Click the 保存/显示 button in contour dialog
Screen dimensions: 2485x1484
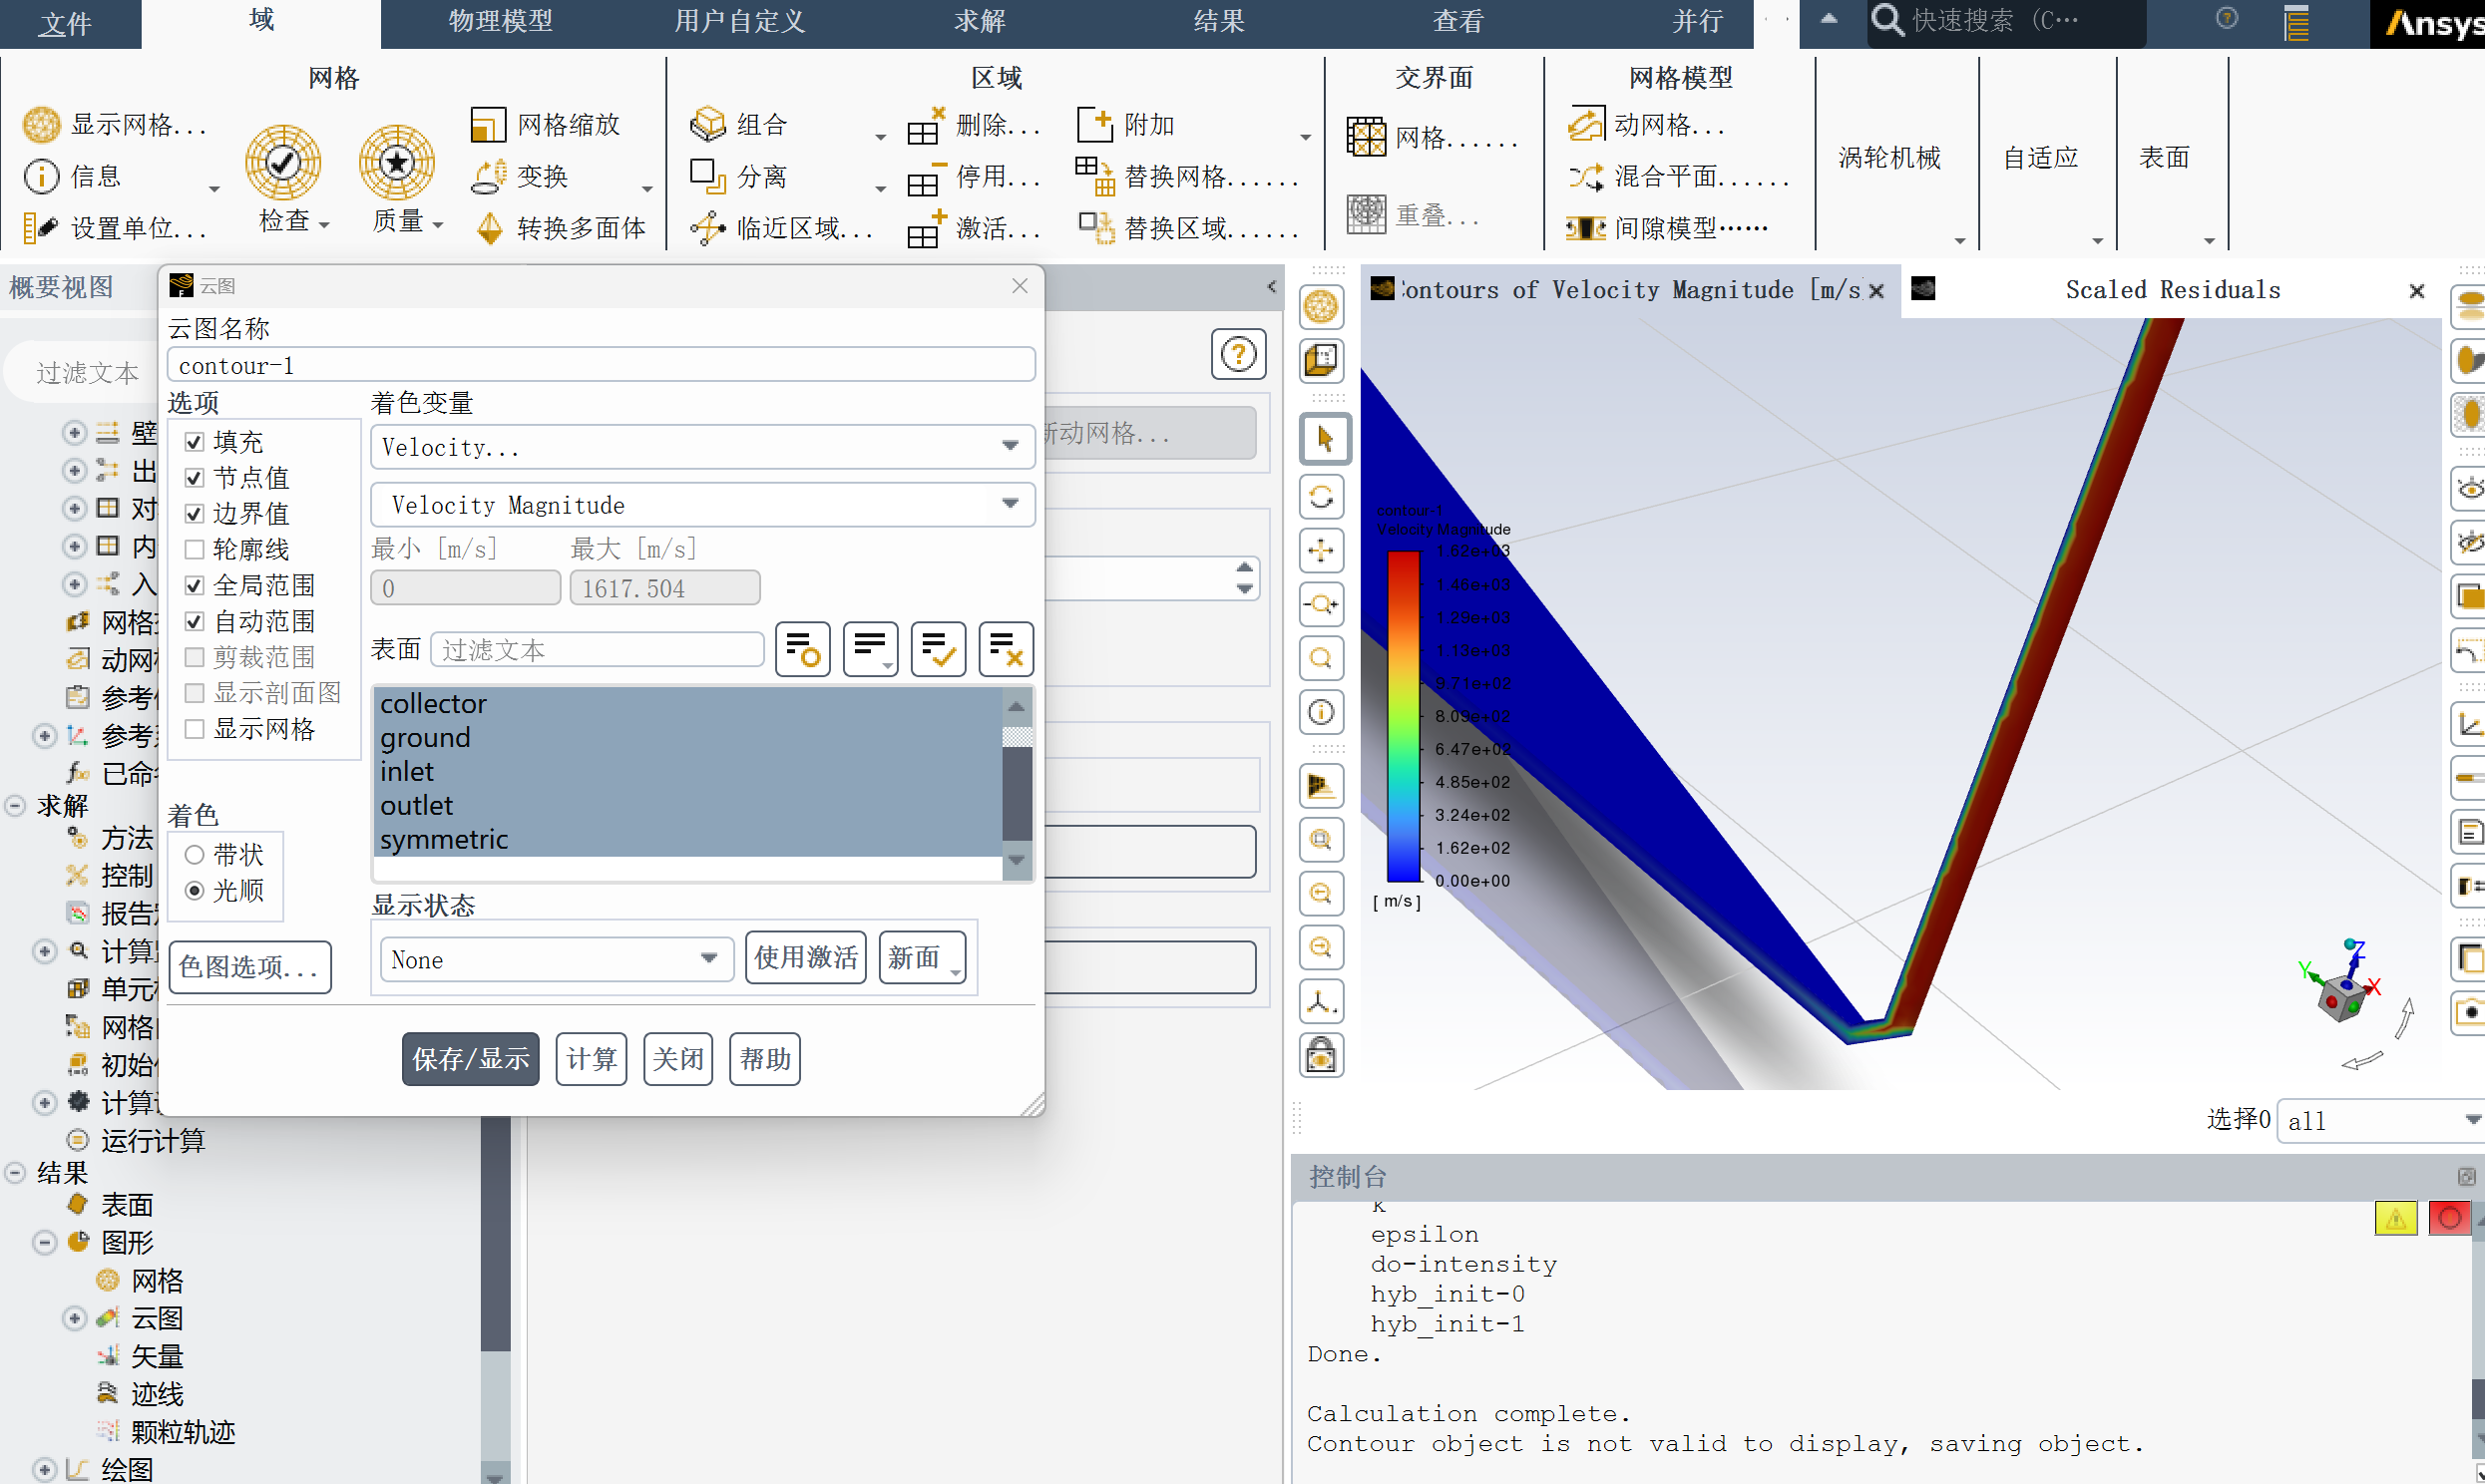(x=470, y=1058)
